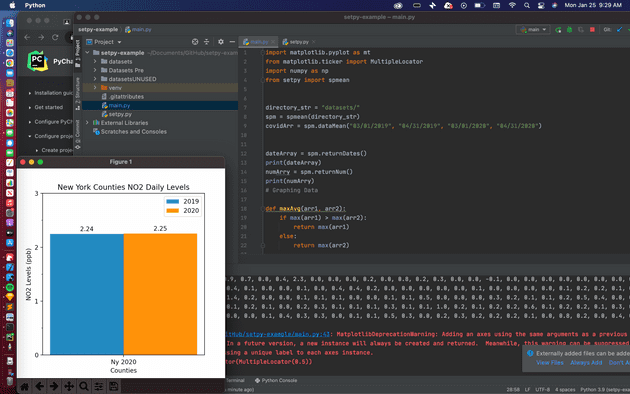Image resolution: width=630 pixels, height=394 pixels.
Task: Click the Always Add link
Action: (586, 363)
